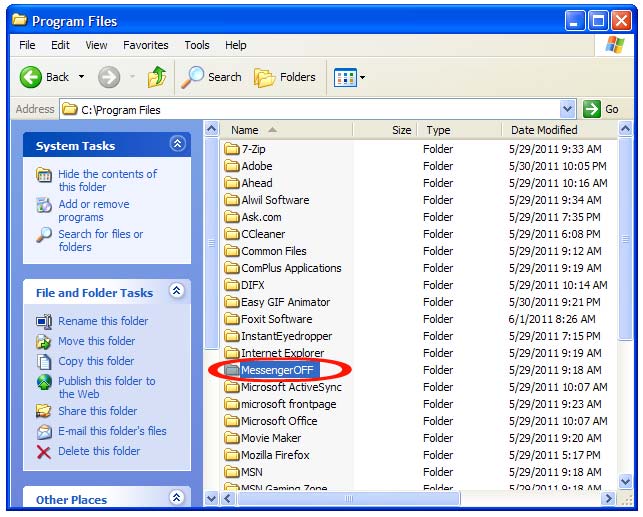
Task: Select the InstantEyedropper folder
Action: pyautogui.click(x=278, y=336)
